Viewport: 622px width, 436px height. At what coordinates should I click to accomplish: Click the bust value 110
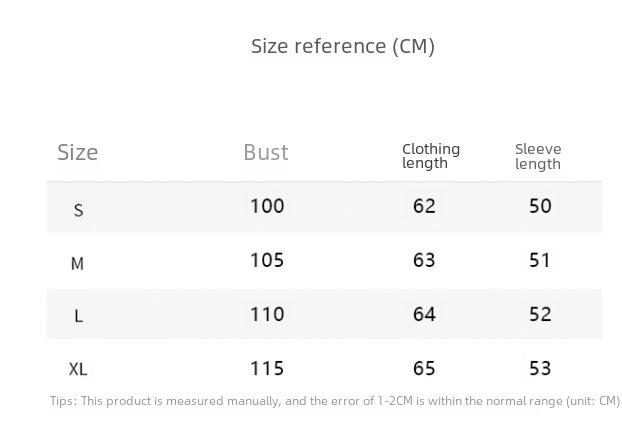[267, 314]
